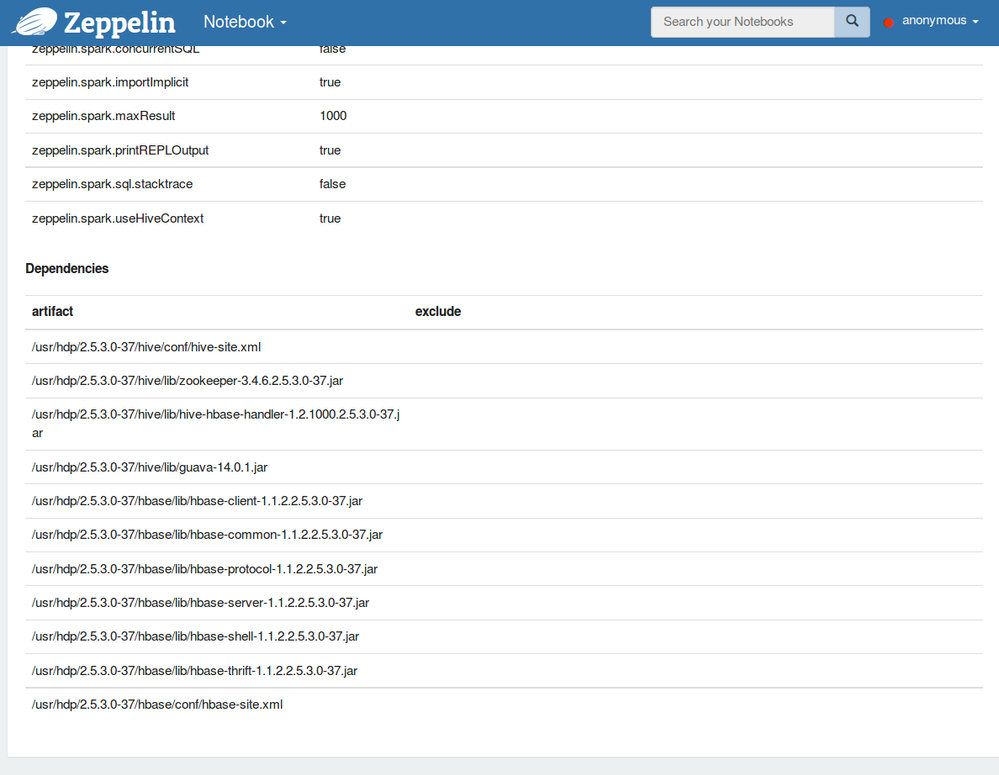Click the Search your Notebooks field
Image resolution: width=999 pixels, height=775 pixels.
click(x=742, y=21)
